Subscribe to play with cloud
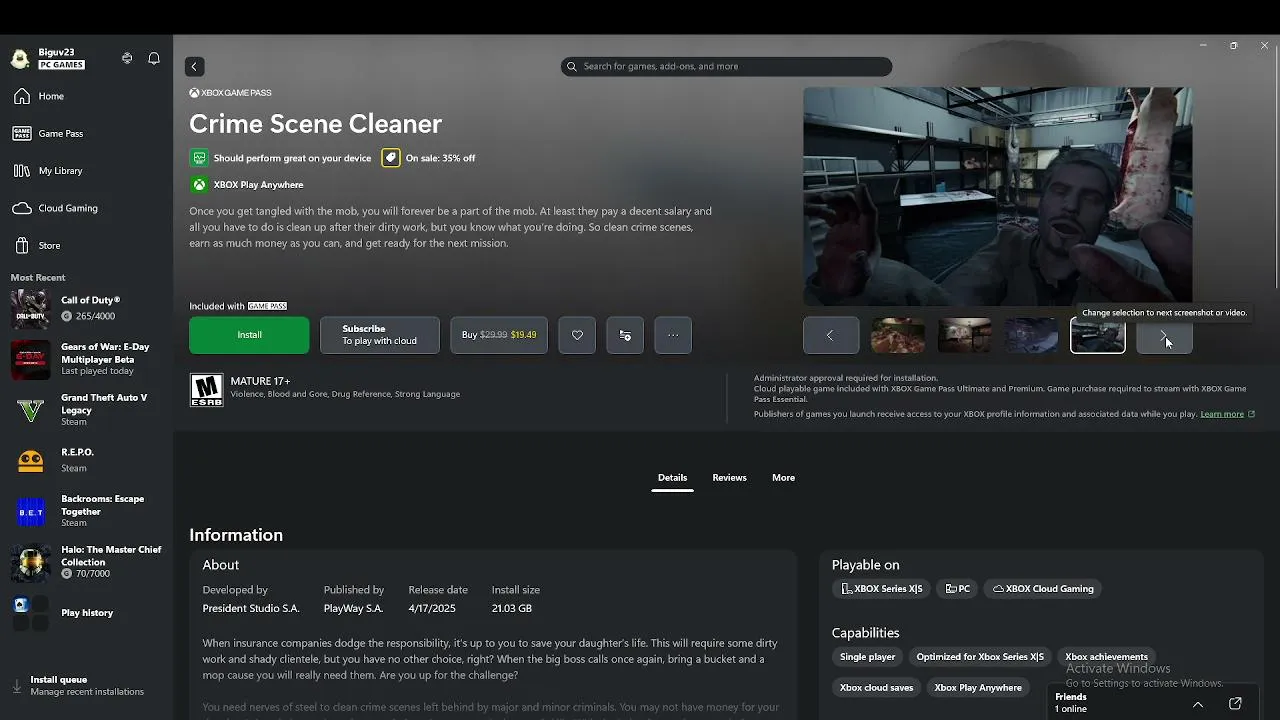The image size is (1280, 720). click(379, 335)
